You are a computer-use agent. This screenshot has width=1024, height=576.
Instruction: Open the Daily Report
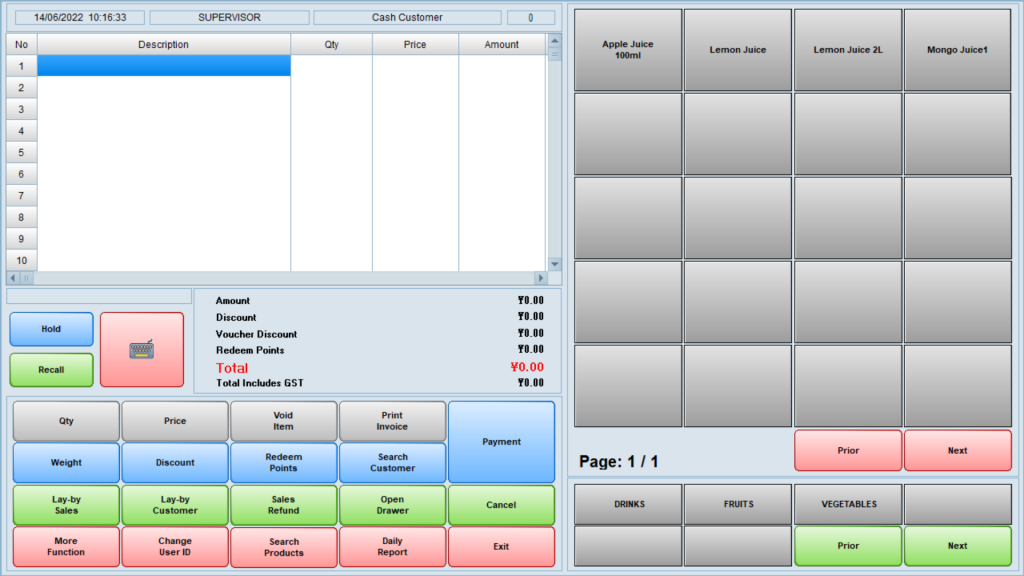point(392,547)
